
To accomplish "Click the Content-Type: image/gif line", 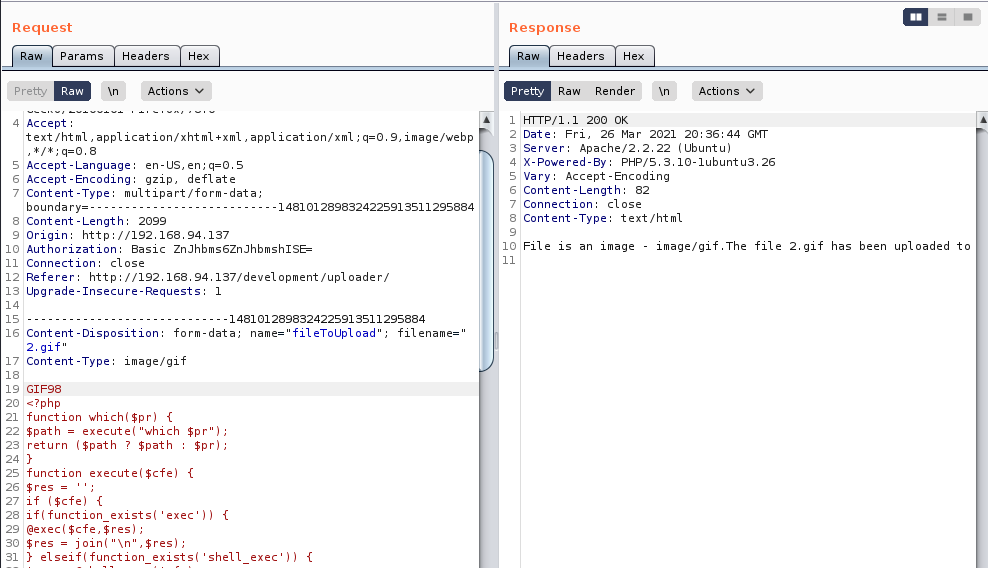I will pos(106,361).
